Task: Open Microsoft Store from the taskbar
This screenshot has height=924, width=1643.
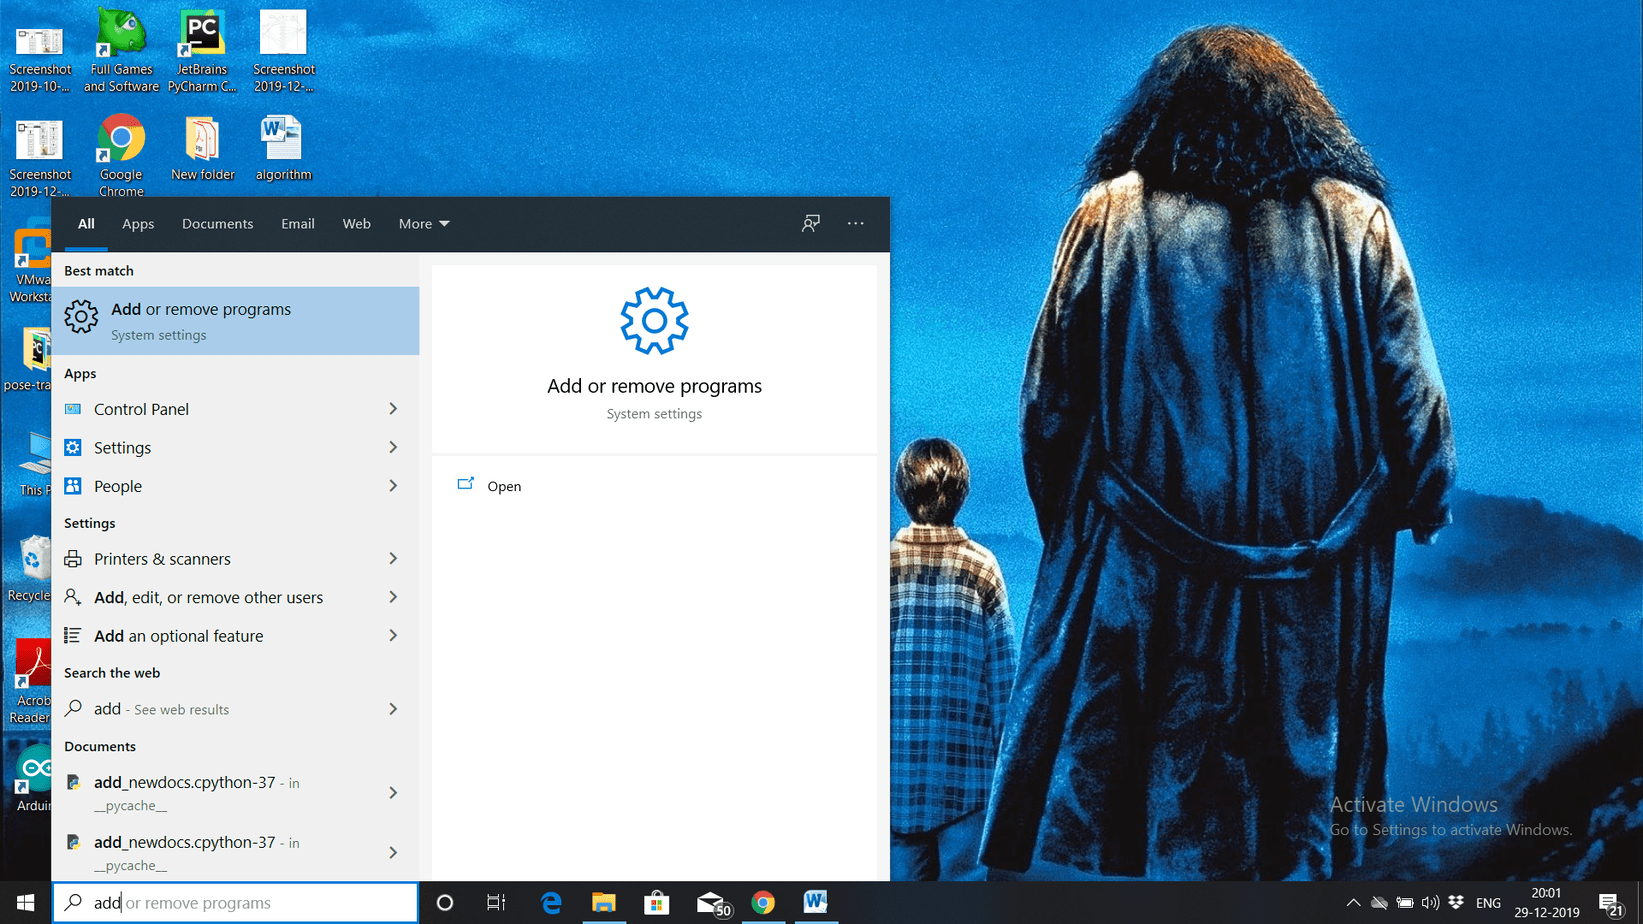Action: pos(657,902)
